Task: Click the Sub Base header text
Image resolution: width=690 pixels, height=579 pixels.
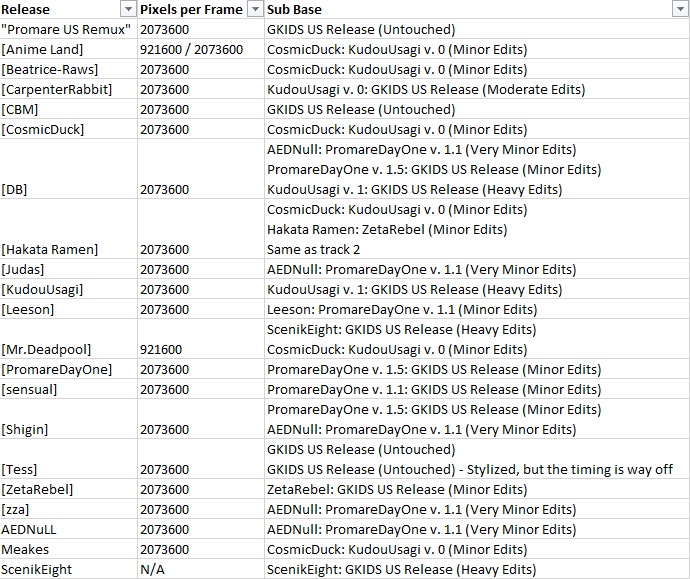Action: [x=294, y=10]
